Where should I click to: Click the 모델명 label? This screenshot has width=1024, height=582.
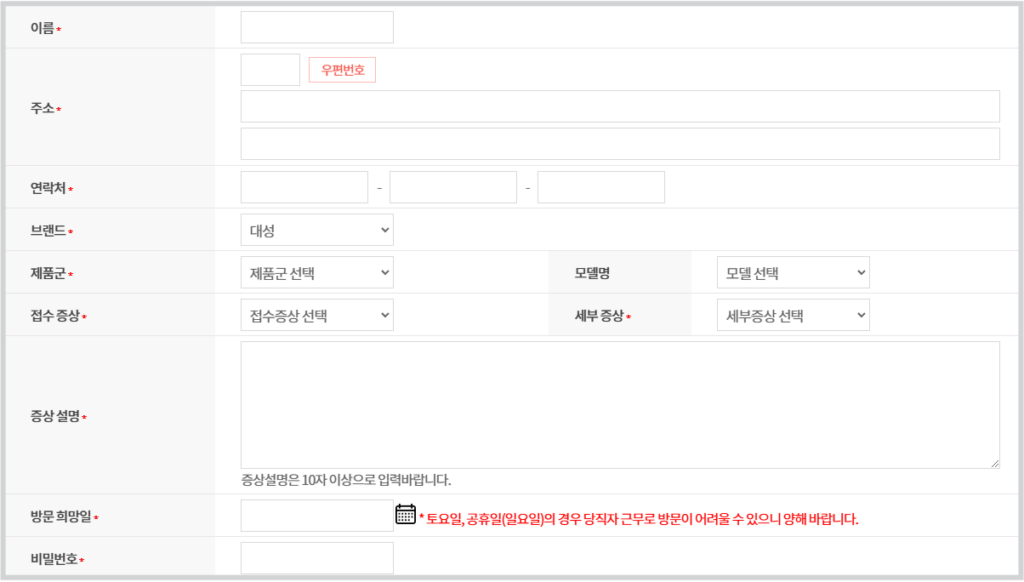(x=592, y=274)
